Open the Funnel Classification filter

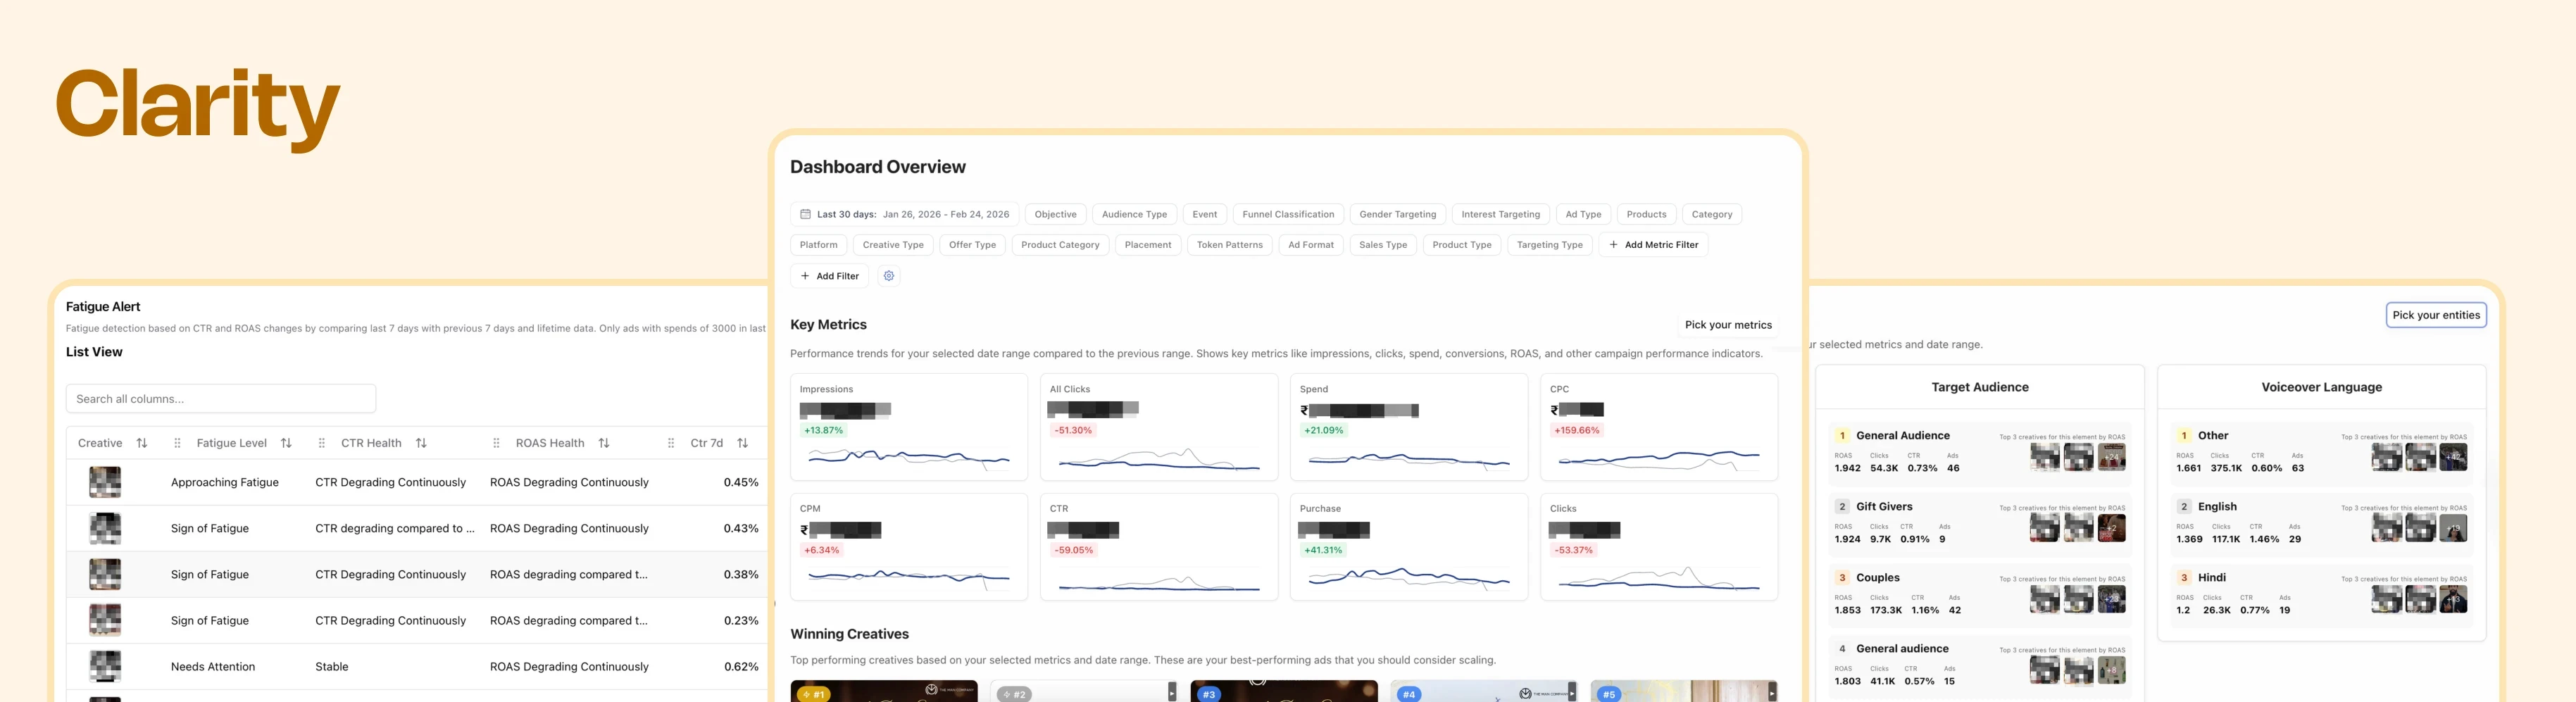pos(1288,214)
